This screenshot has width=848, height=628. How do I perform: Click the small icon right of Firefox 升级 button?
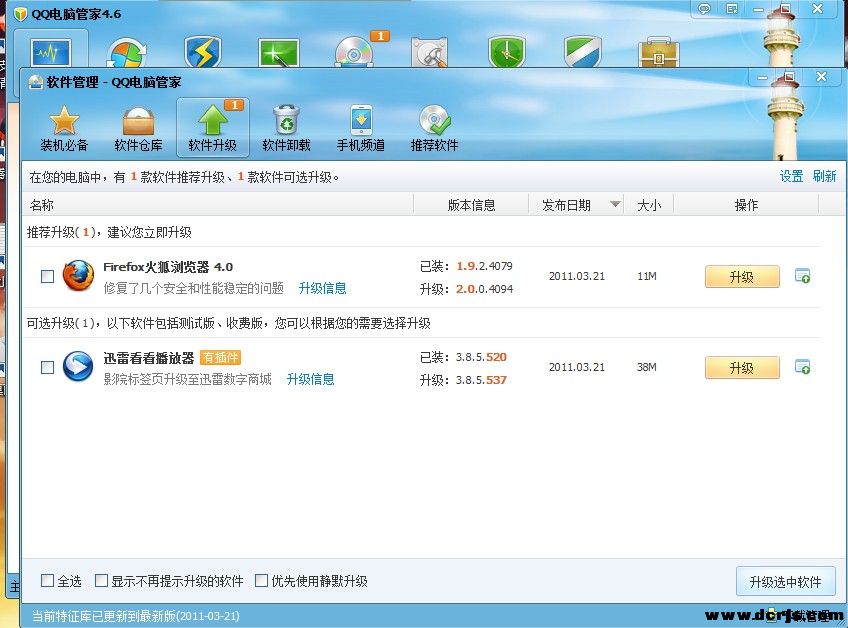pos(802,276)
